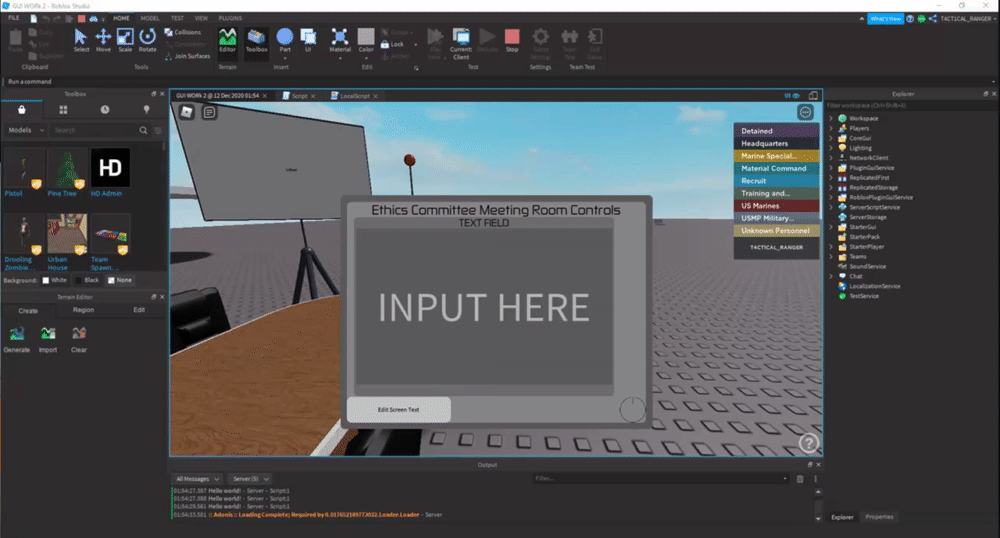Expand the Chat tree node
Screen dimensions: 1000x538
(830, 276)
